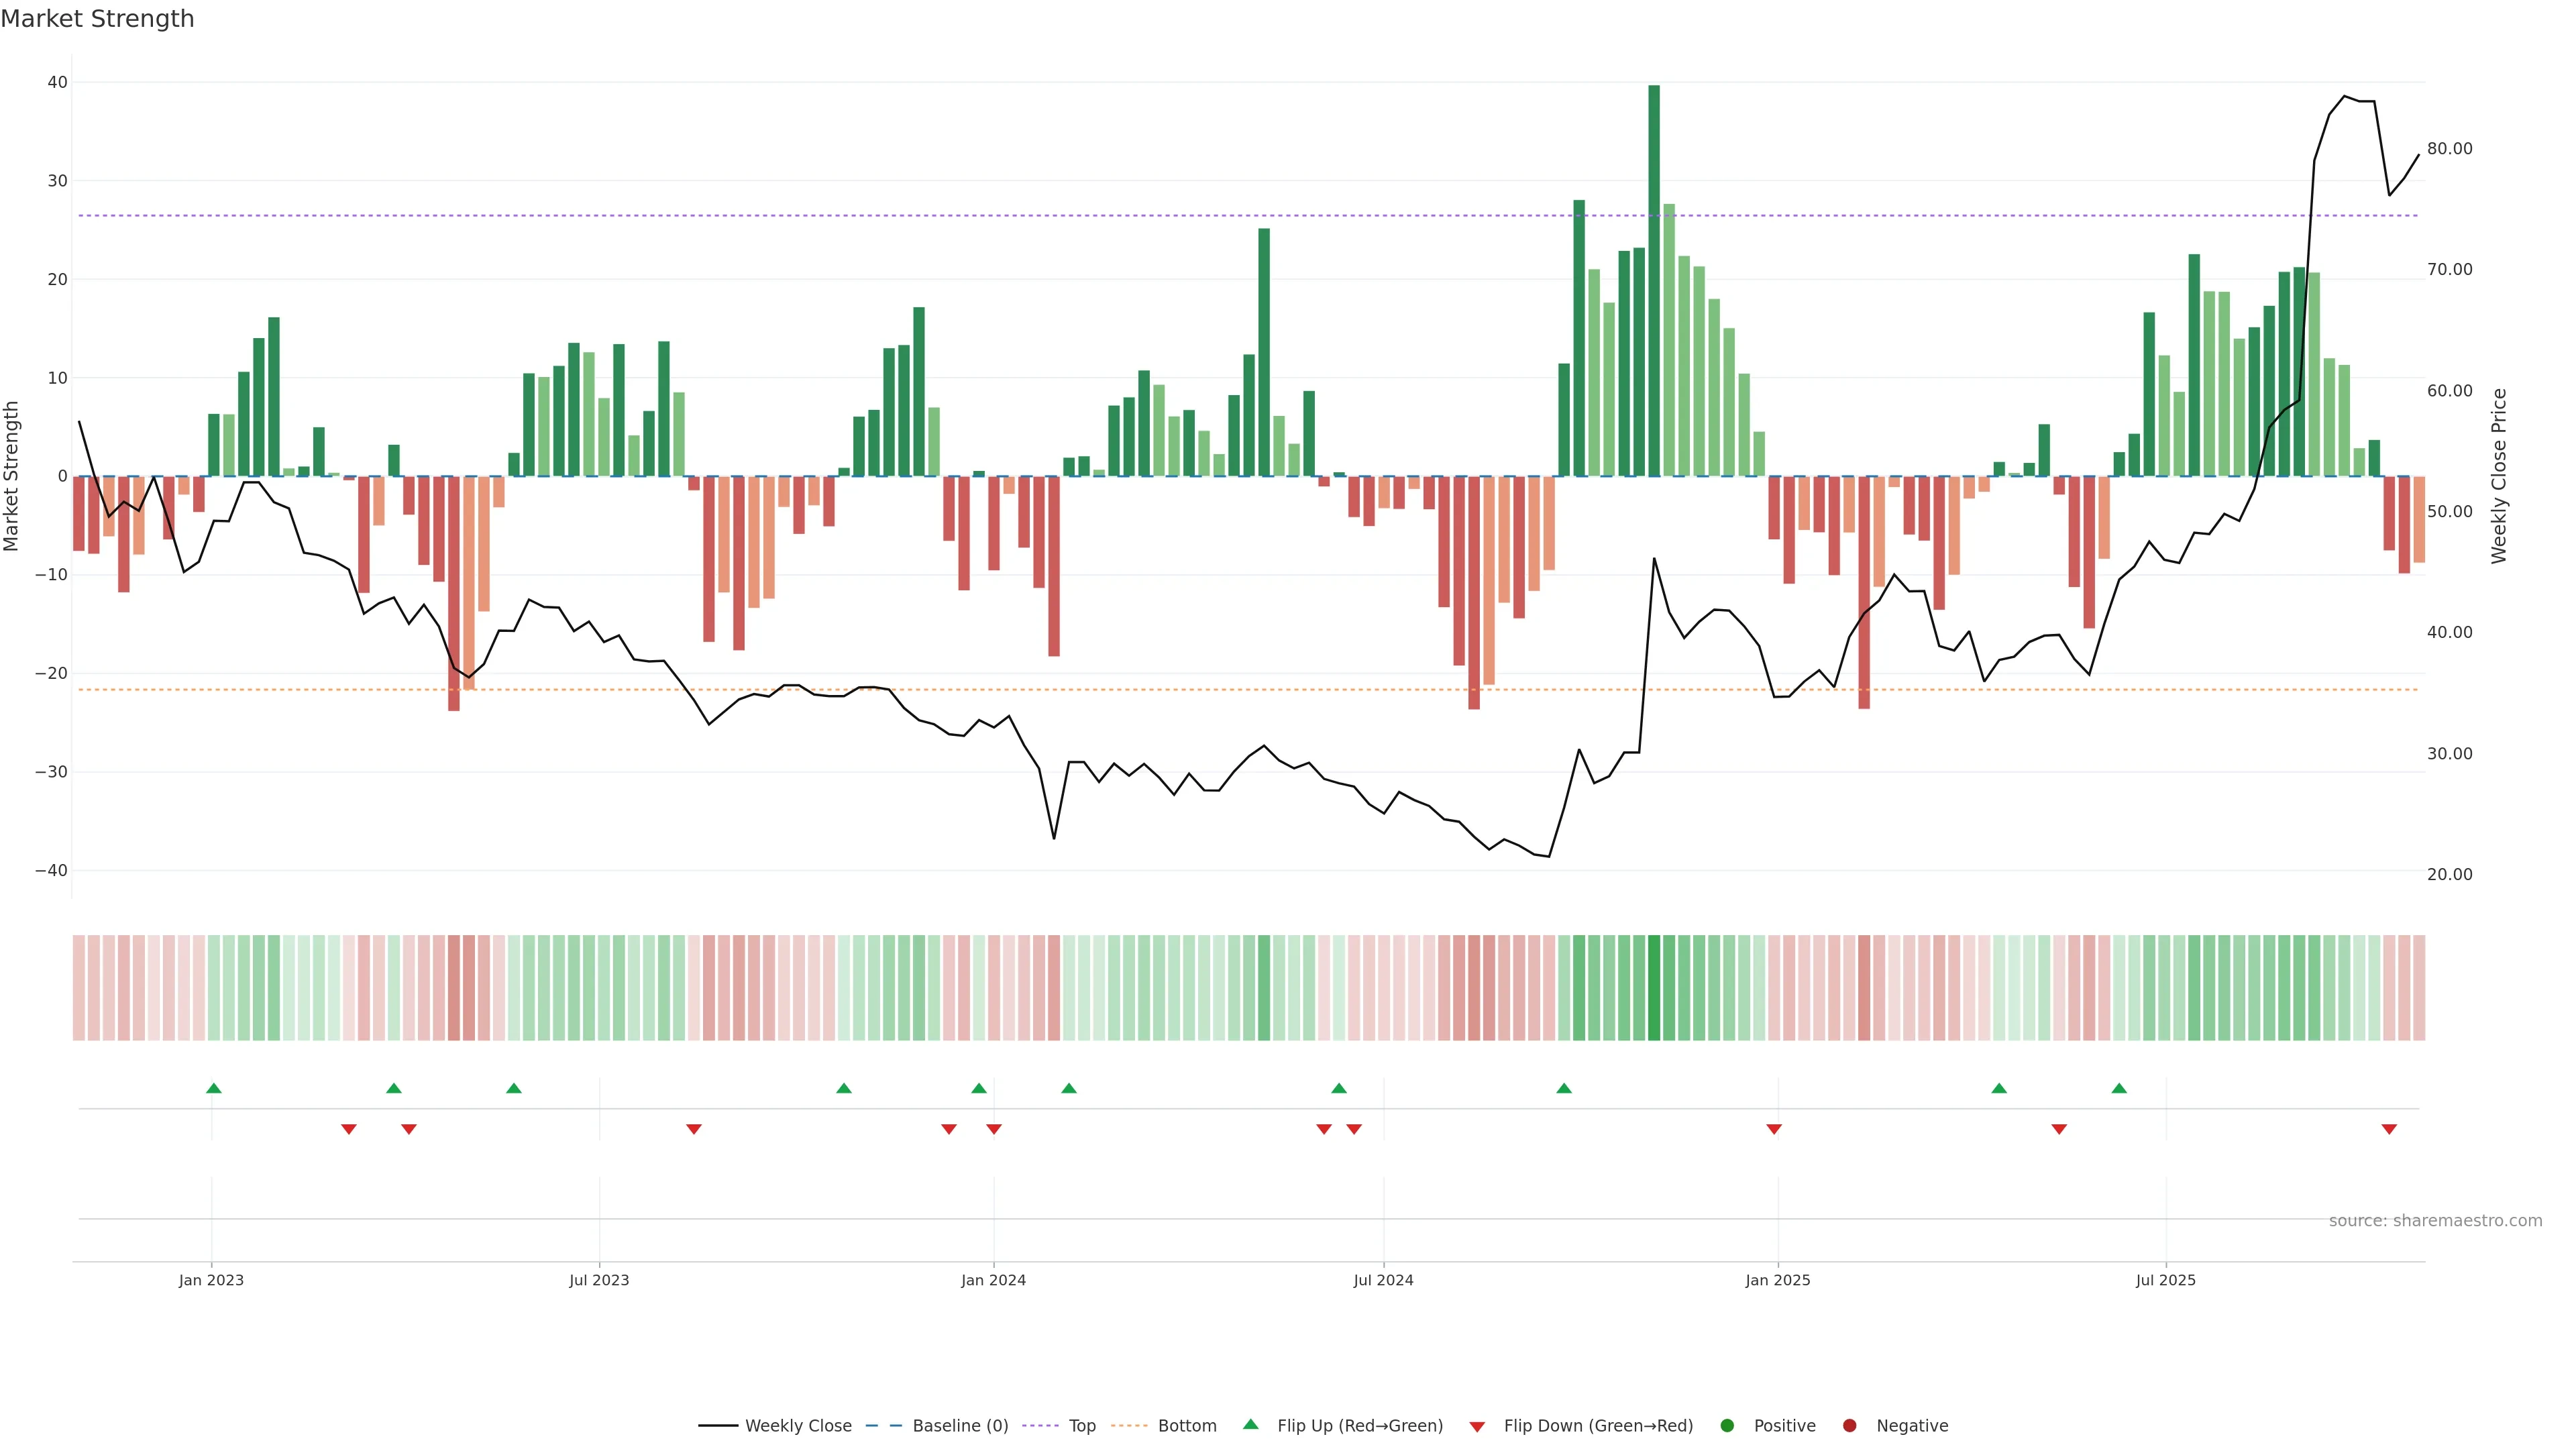
Task: Click the Flip Down red triangle legend icon
Action: pos(1477,1427)
